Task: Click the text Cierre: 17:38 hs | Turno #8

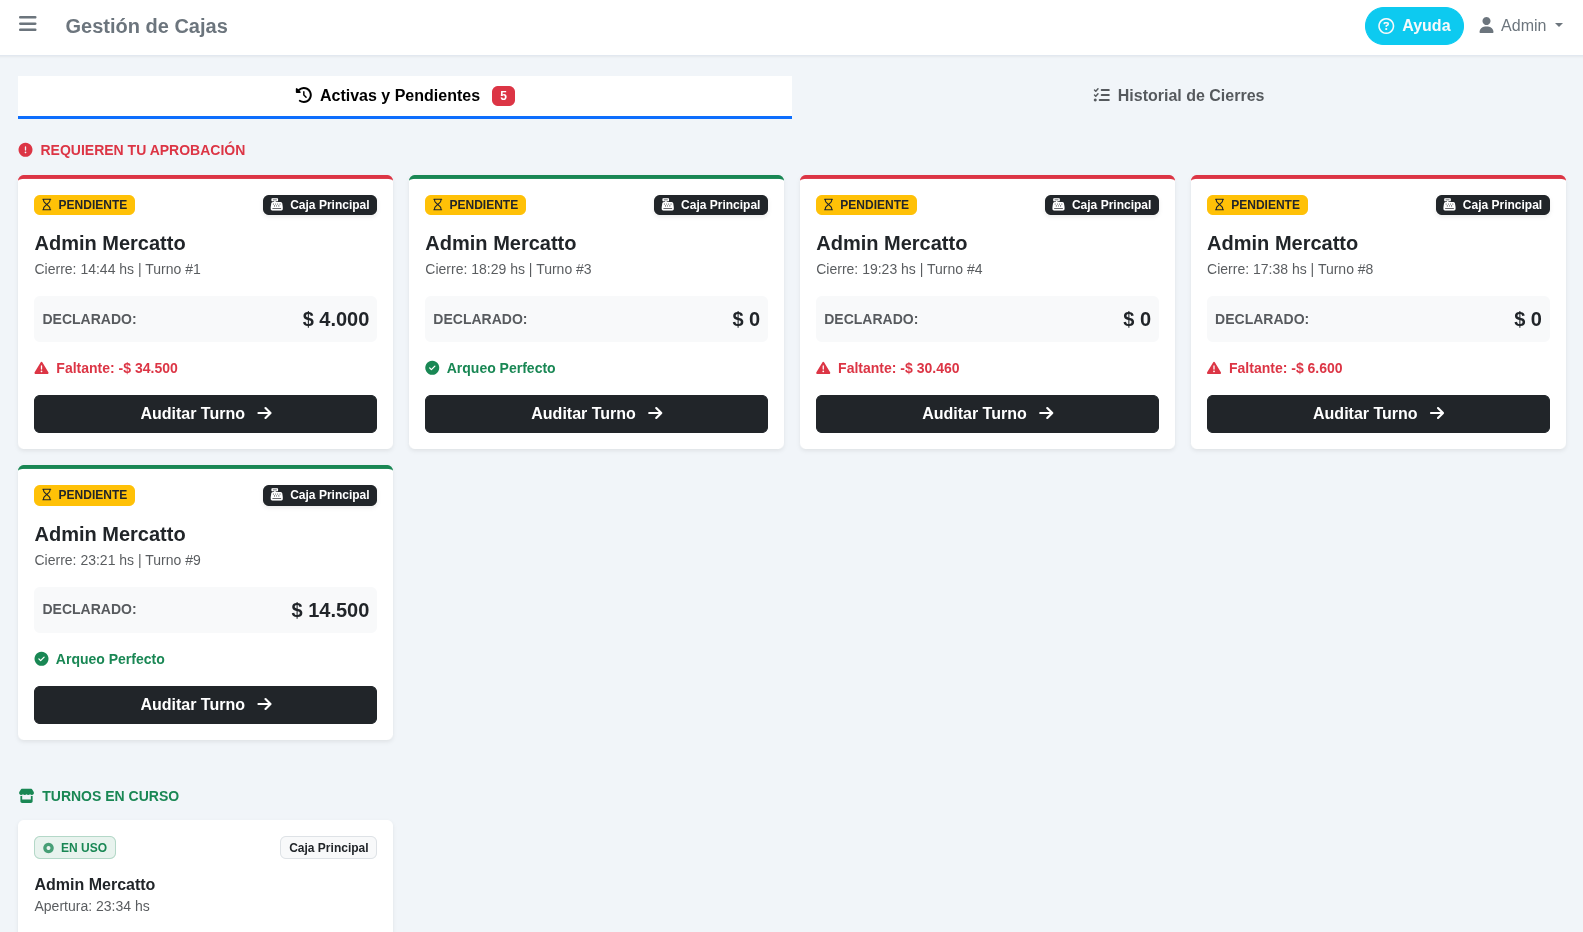Action: pyautogui.click(x=1290, y=269)
